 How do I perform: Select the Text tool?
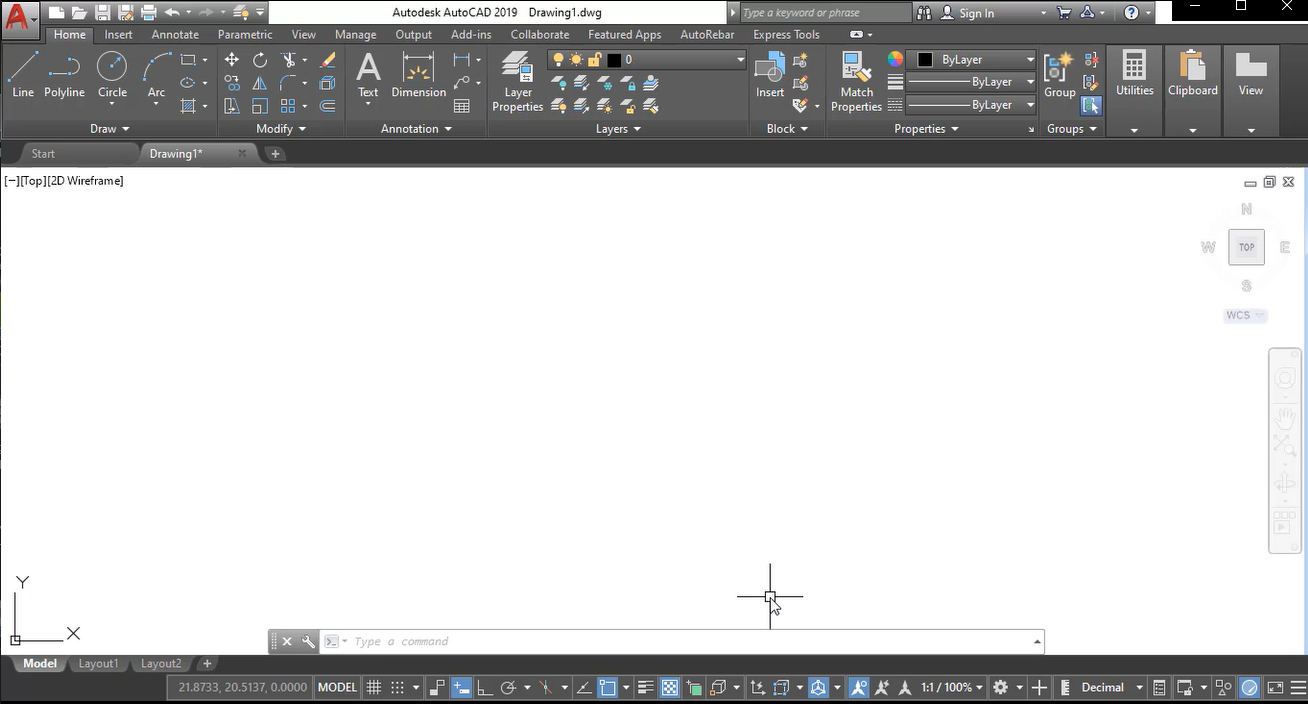pos(368,75)
